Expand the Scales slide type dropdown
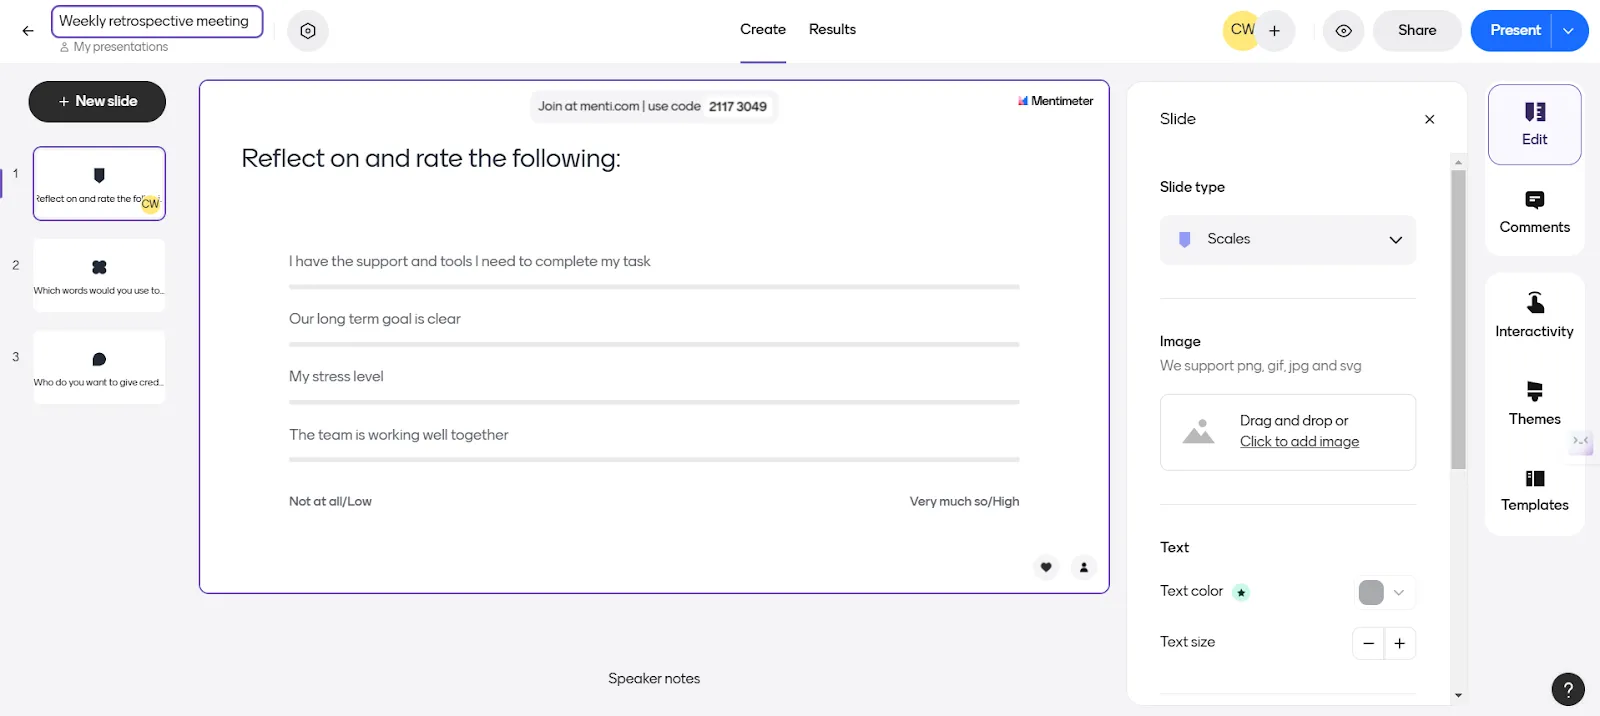The width and height of the screenshot is (1600, 716). pyautogui.click(x=1288, y=240)
